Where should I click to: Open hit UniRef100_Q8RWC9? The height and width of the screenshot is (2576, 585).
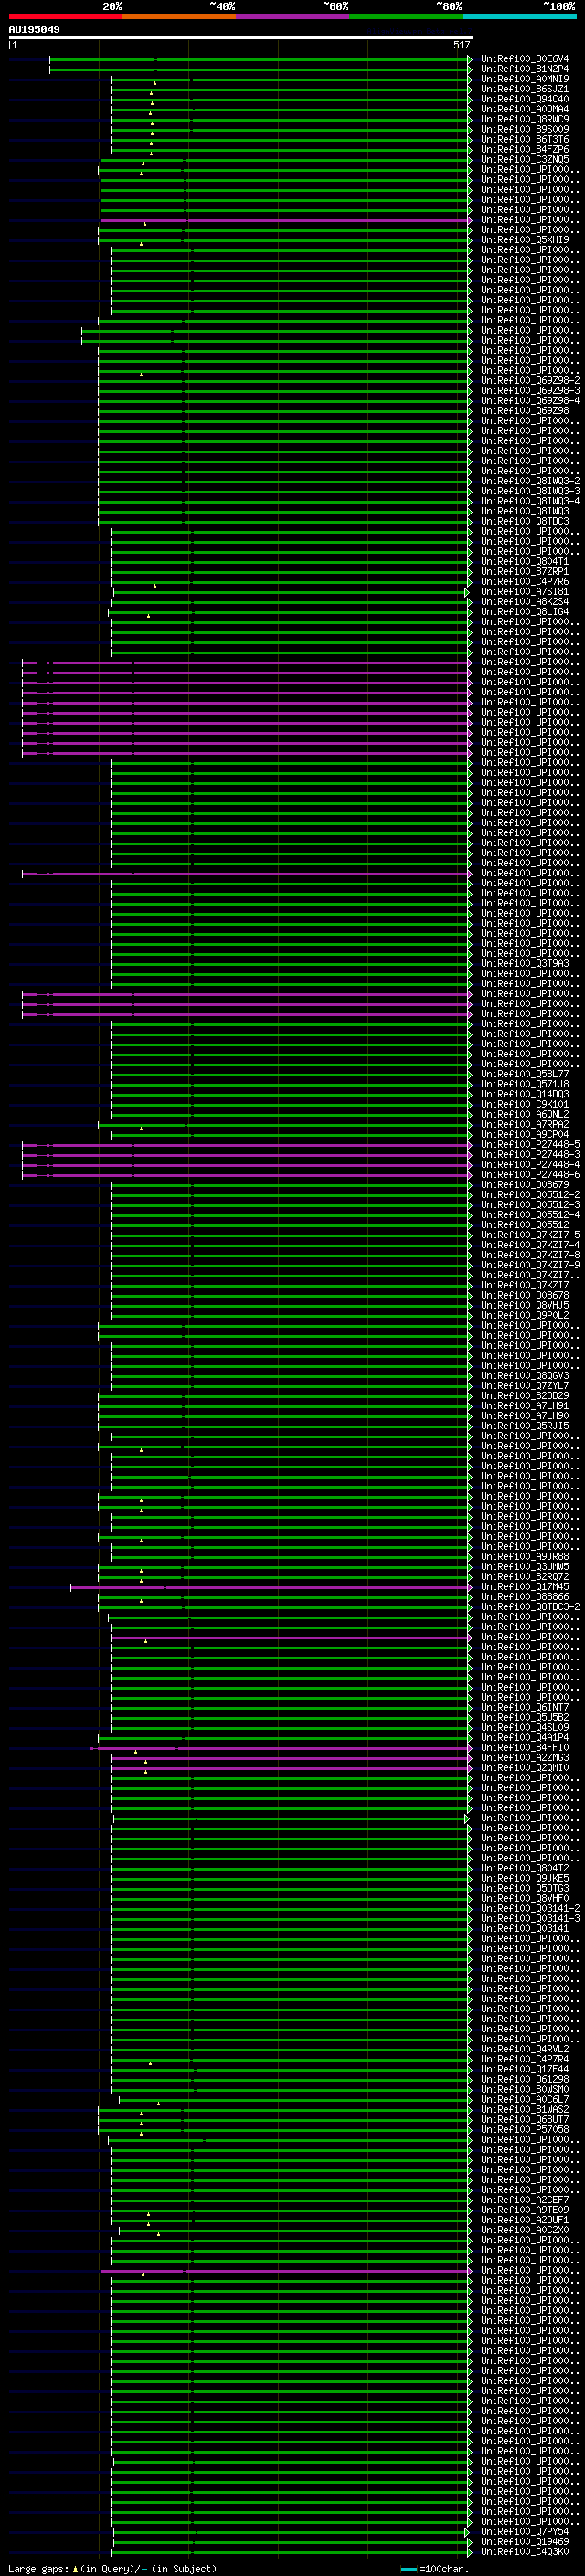point(525,119)
